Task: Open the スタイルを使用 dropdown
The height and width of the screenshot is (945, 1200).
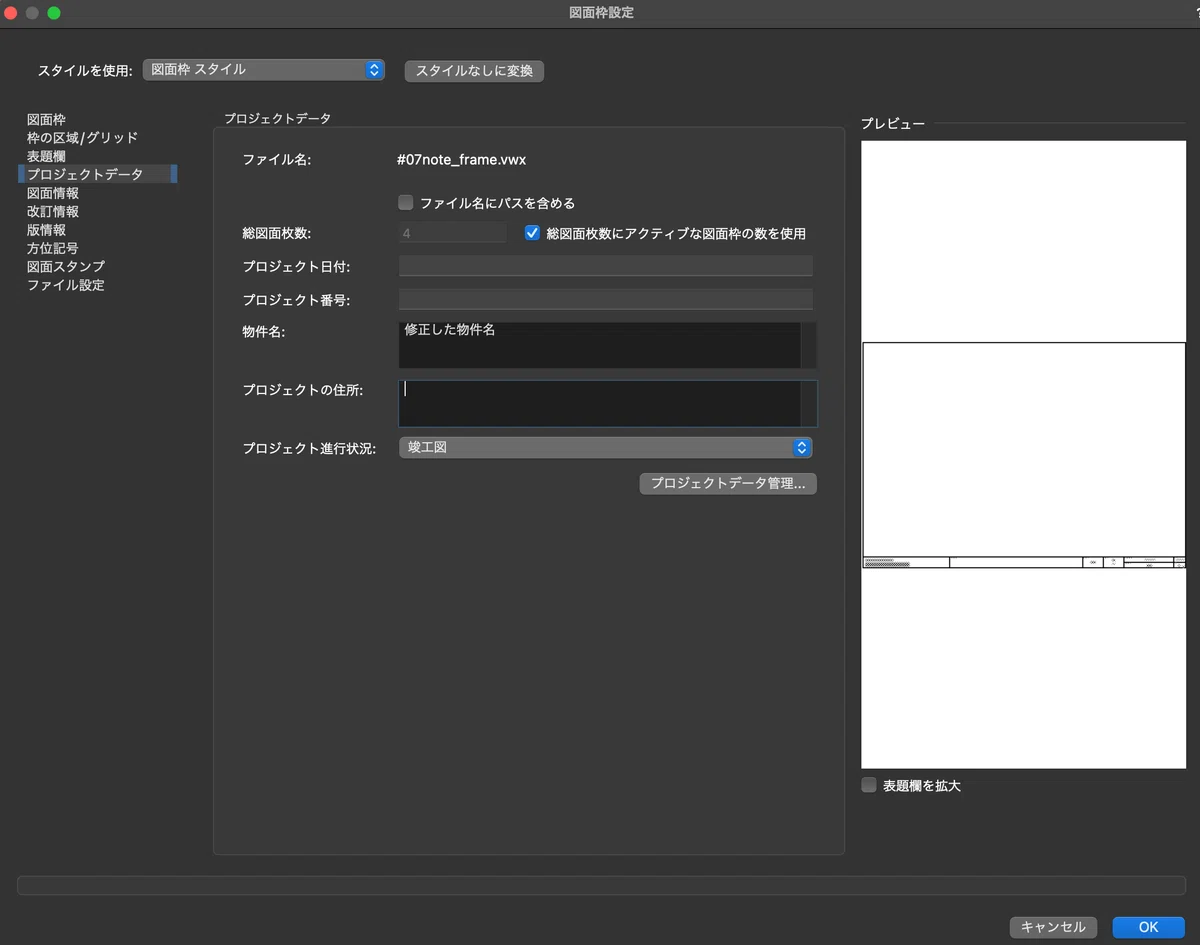Action: 263,70
